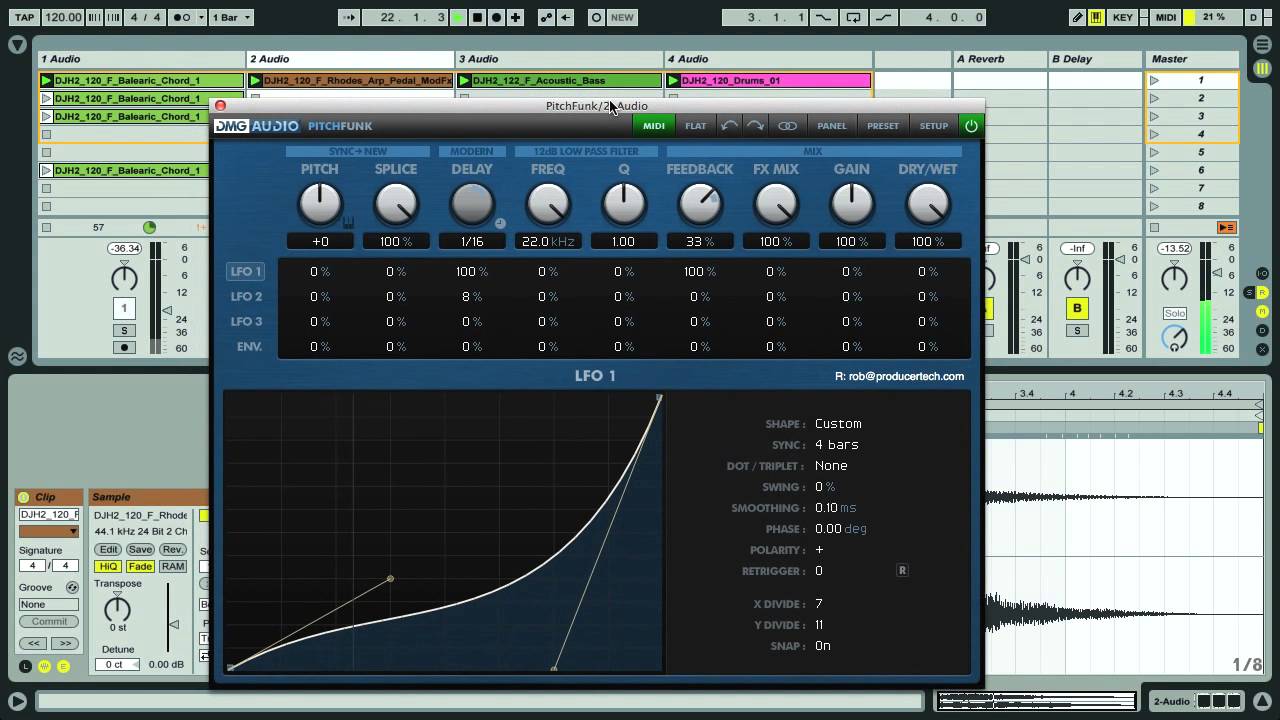Toggle the B Delay track activator
The height and width of the screenshot is (720, 1280).
pos(1077,308)
